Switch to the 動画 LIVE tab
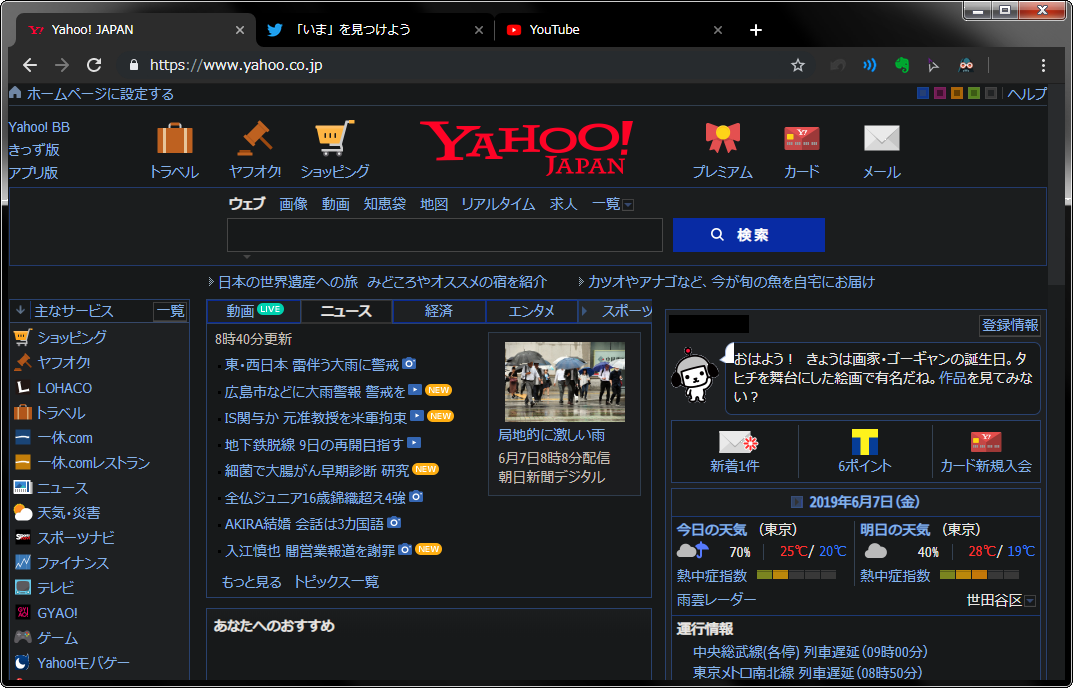Viewport: 1073px width, 688px height. (x=254, y=311)
